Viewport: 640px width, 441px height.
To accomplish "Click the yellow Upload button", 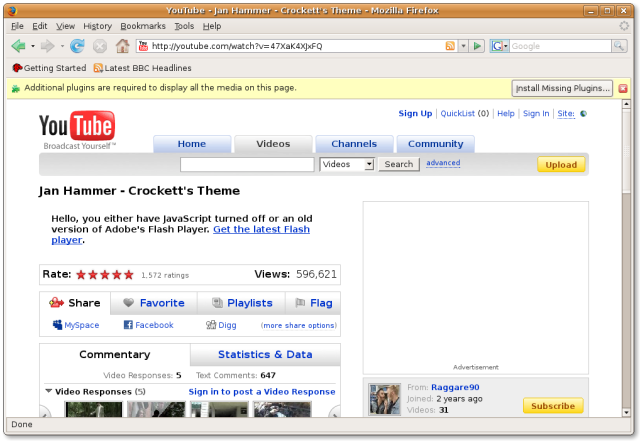I will [561, 165].
